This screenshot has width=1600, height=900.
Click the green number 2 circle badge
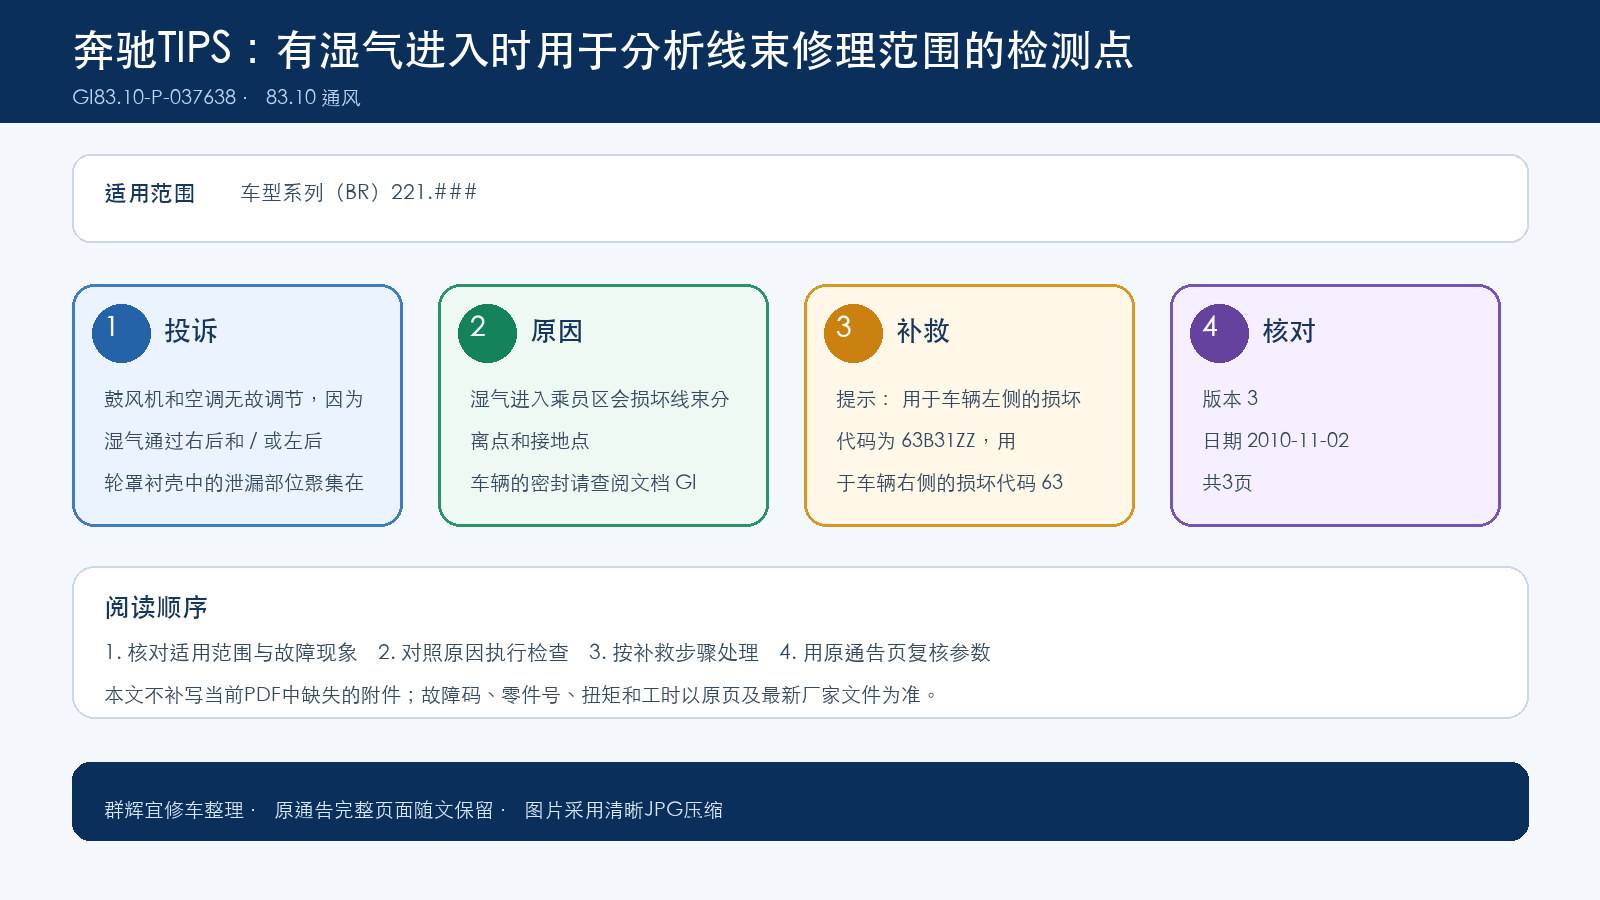[x=487, y=333]
